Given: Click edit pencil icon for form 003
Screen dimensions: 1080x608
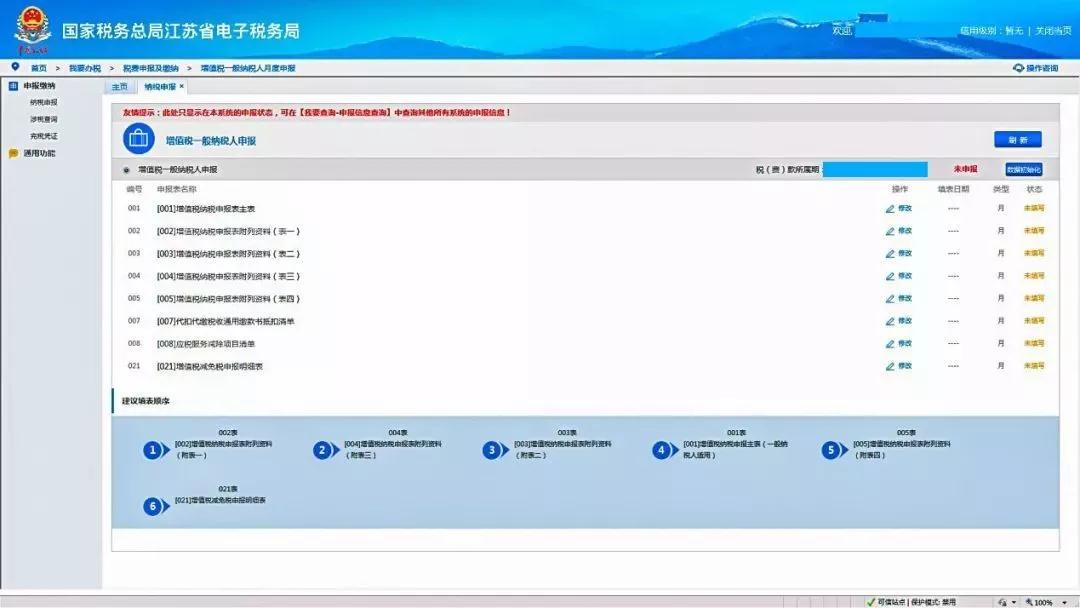Looking at the screenshot, I should pyautogui.click(x=890, y=254).
